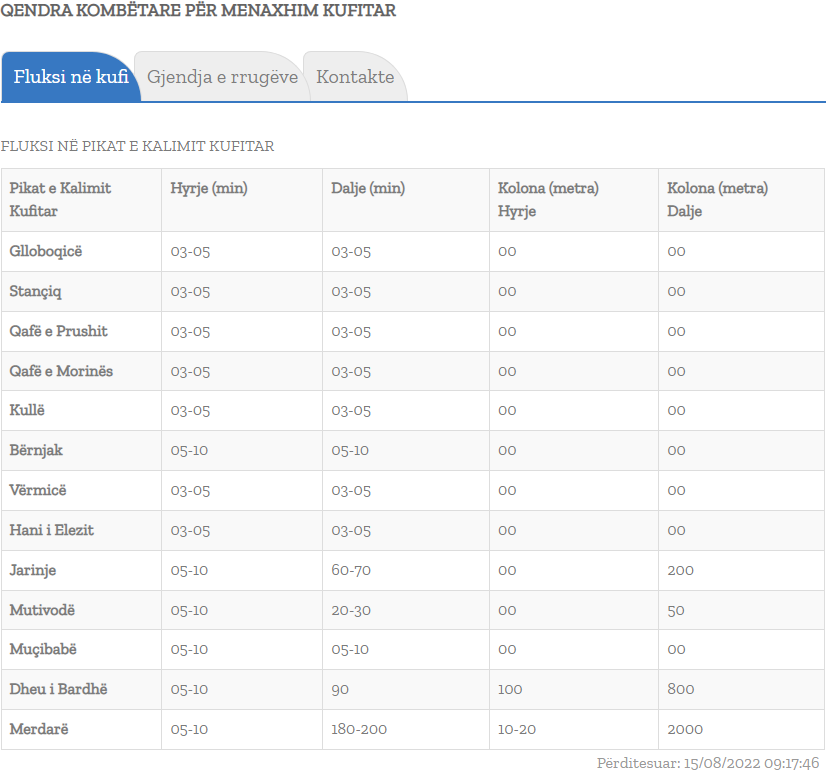The width and height of the screenshot is (826, 783).
Task: Open the Kontakte tab
Action: (355, 77)
